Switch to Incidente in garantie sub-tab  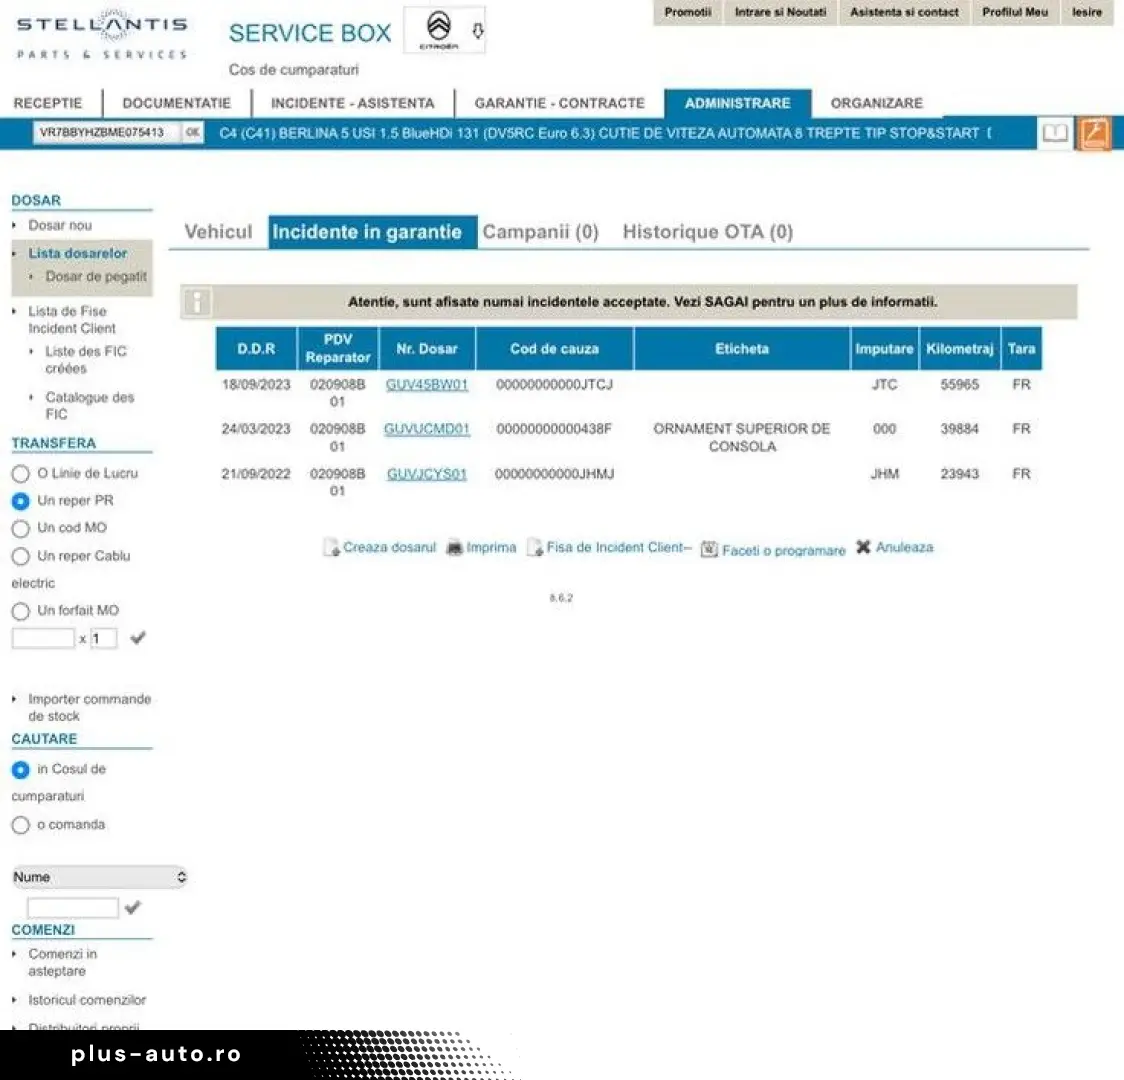tap(373, 232)
